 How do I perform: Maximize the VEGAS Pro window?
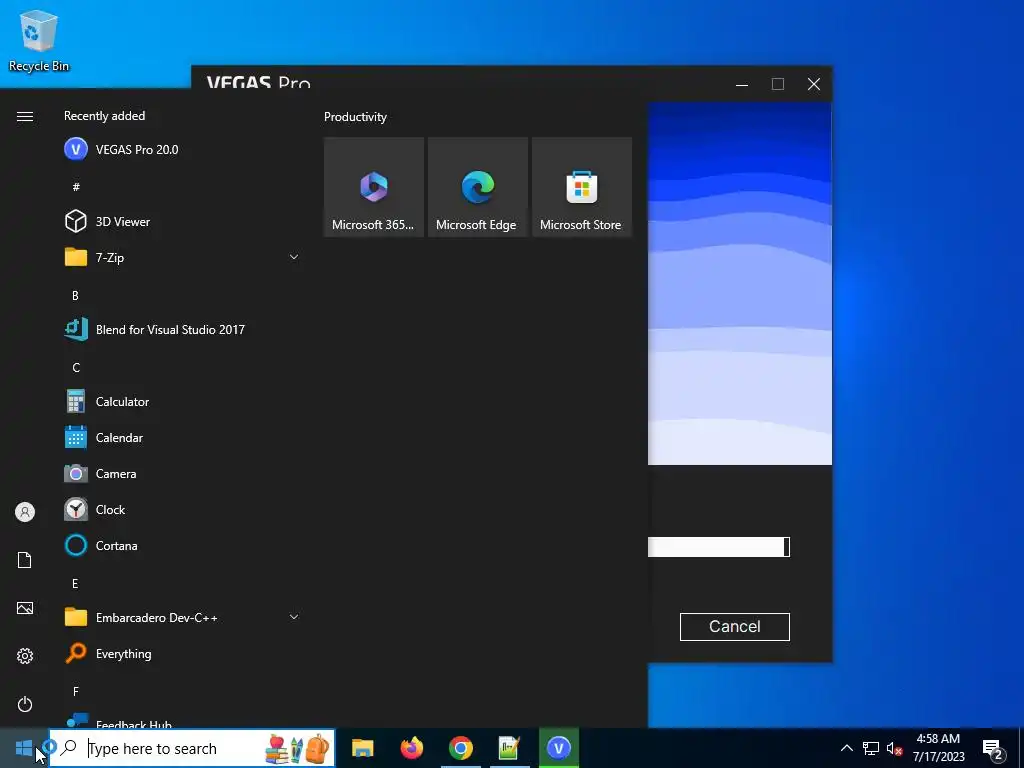[x=778, y=84]
